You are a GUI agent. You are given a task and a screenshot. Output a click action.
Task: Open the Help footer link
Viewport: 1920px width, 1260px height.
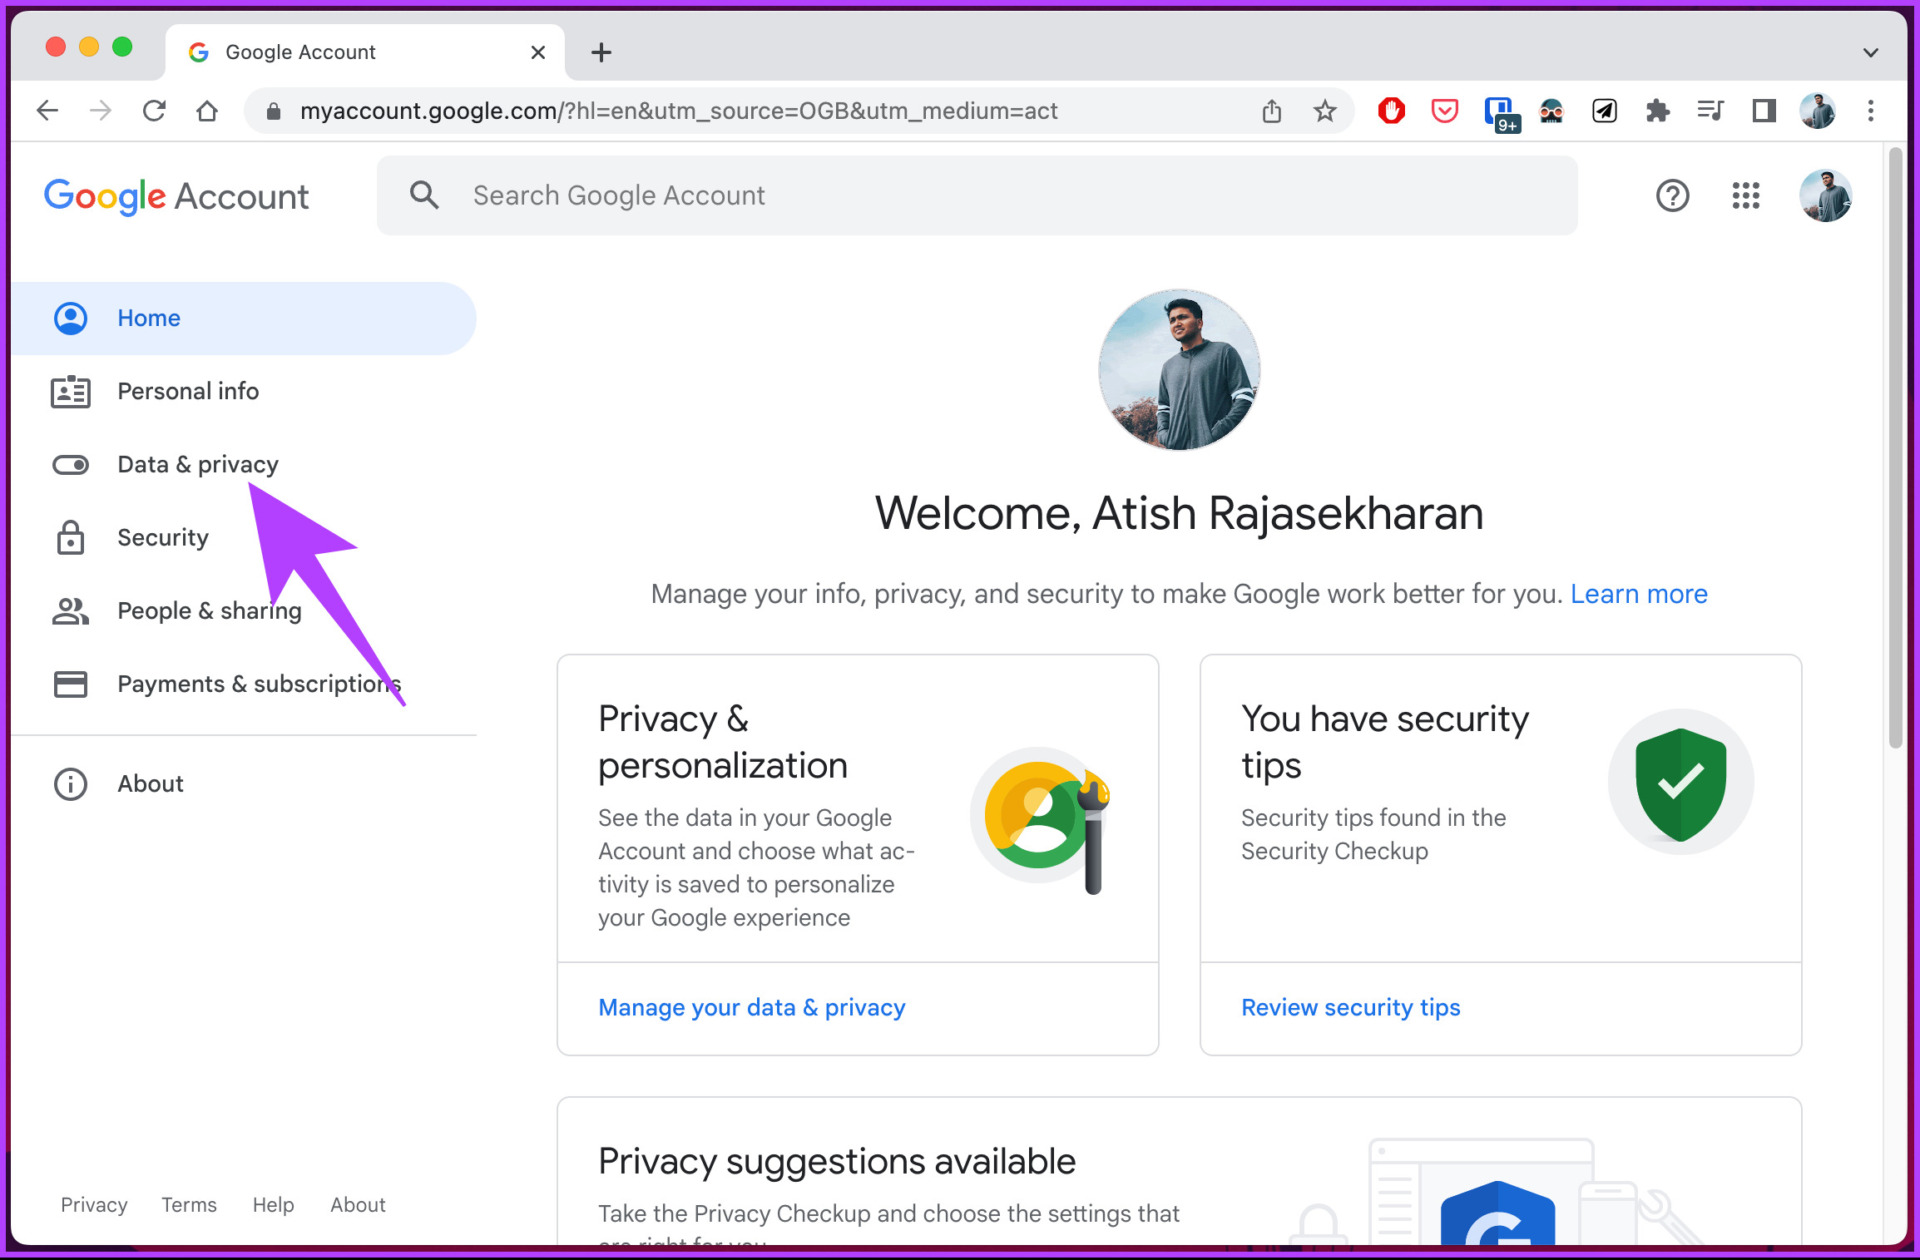coord(273,1205)
